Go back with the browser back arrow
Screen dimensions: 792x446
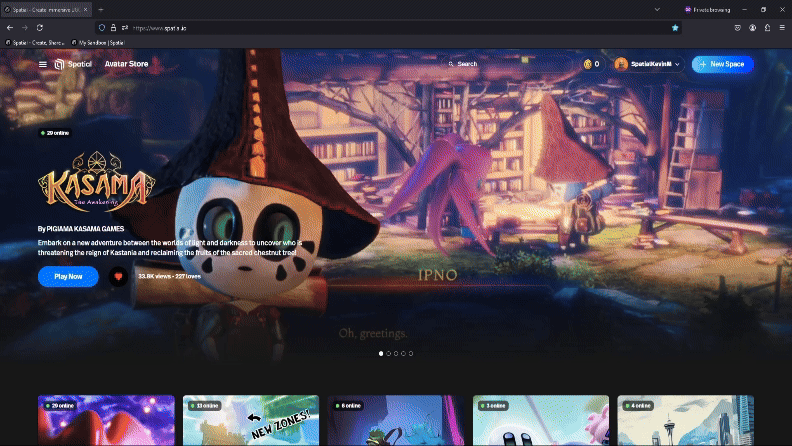(10, 28)
